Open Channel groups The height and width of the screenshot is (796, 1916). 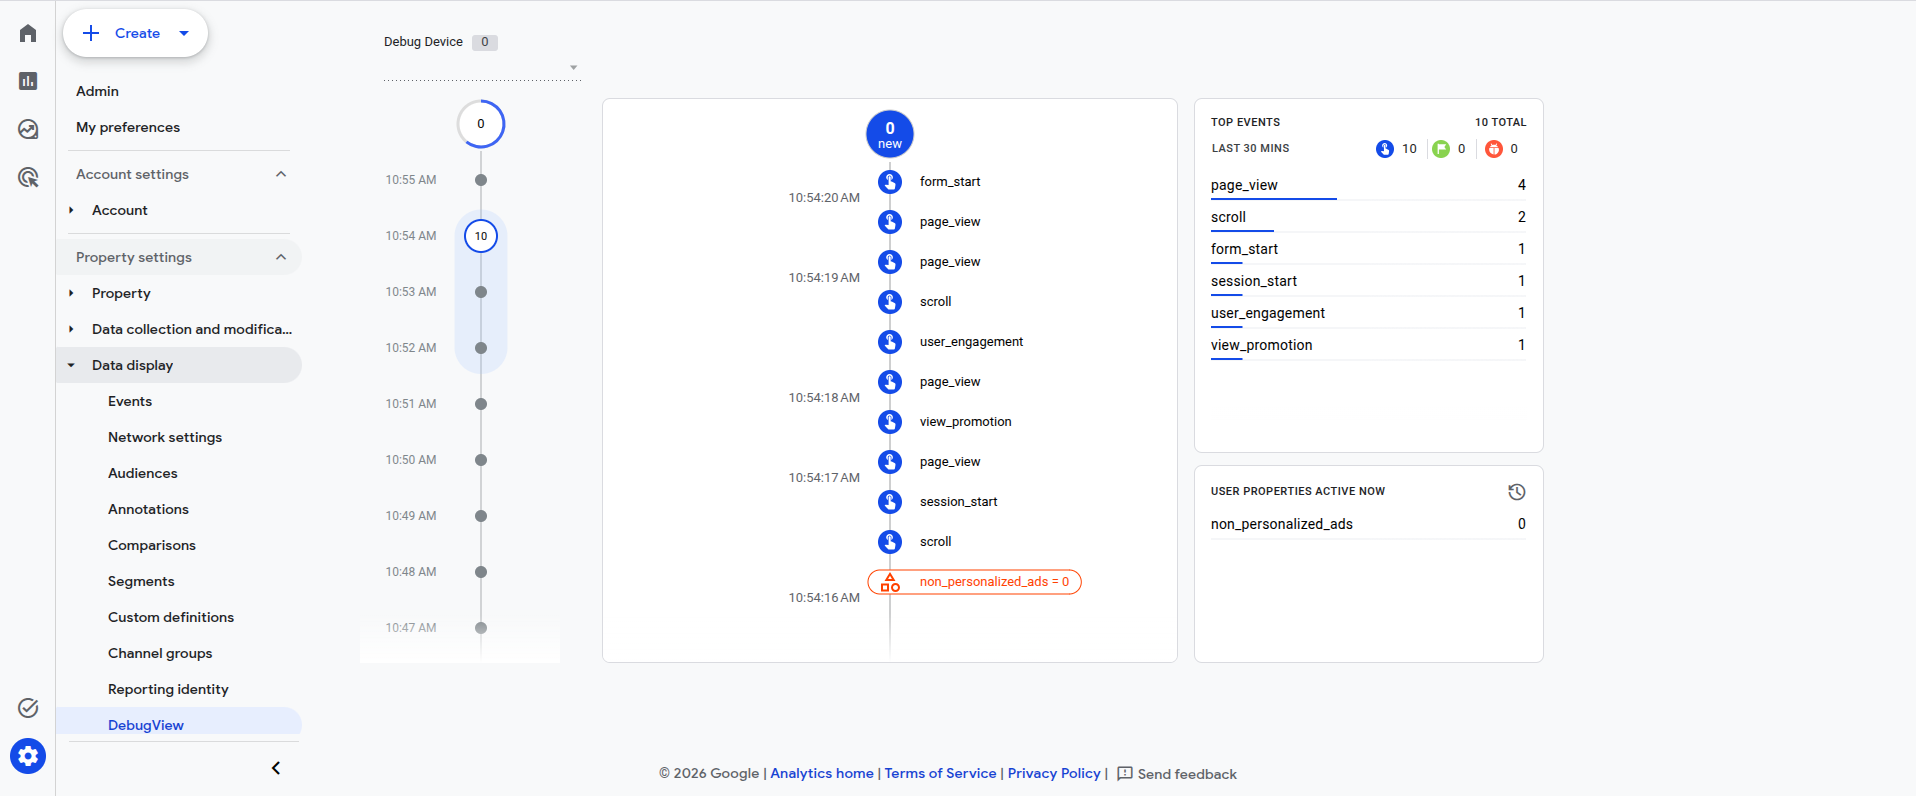[160, 653]
